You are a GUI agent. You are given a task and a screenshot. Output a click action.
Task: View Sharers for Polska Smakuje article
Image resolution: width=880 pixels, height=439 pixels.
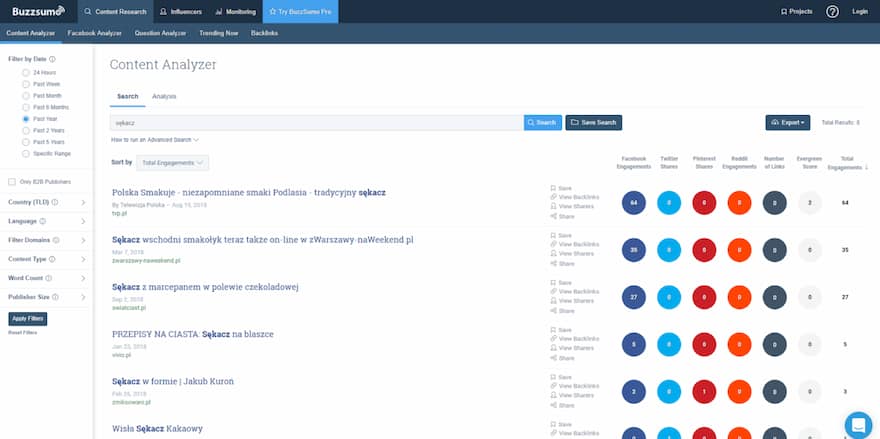(x=572, y=206)
